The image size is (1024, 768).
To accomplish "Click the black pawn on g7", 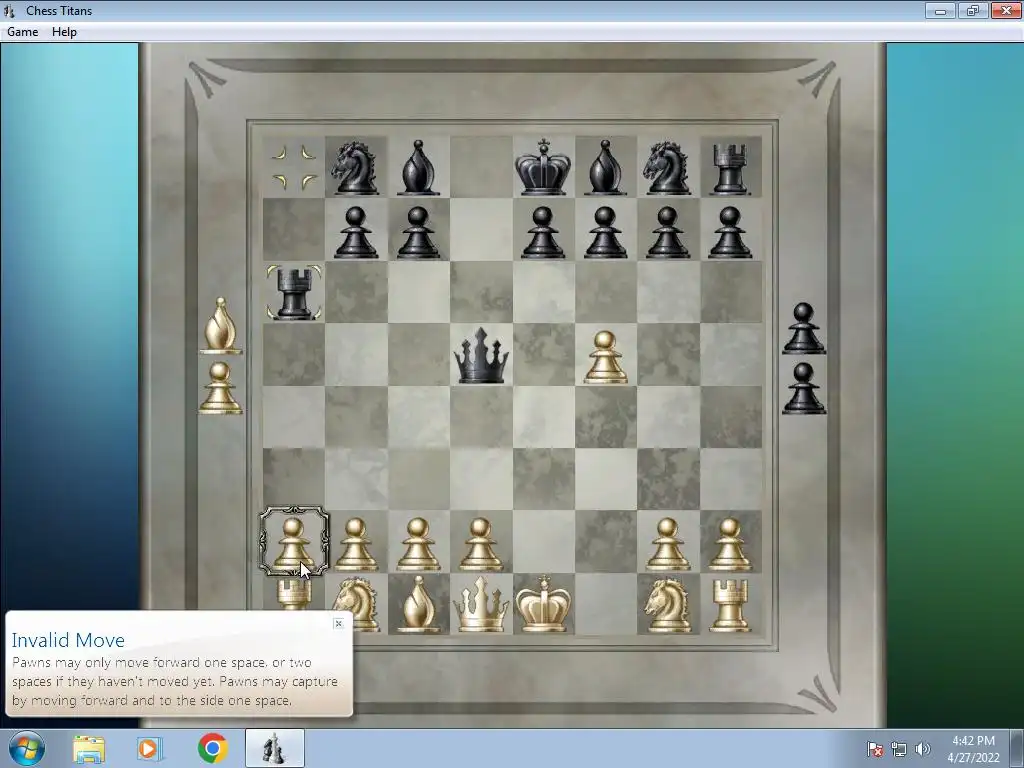I will pyautogui.click(x=667, y=232).
